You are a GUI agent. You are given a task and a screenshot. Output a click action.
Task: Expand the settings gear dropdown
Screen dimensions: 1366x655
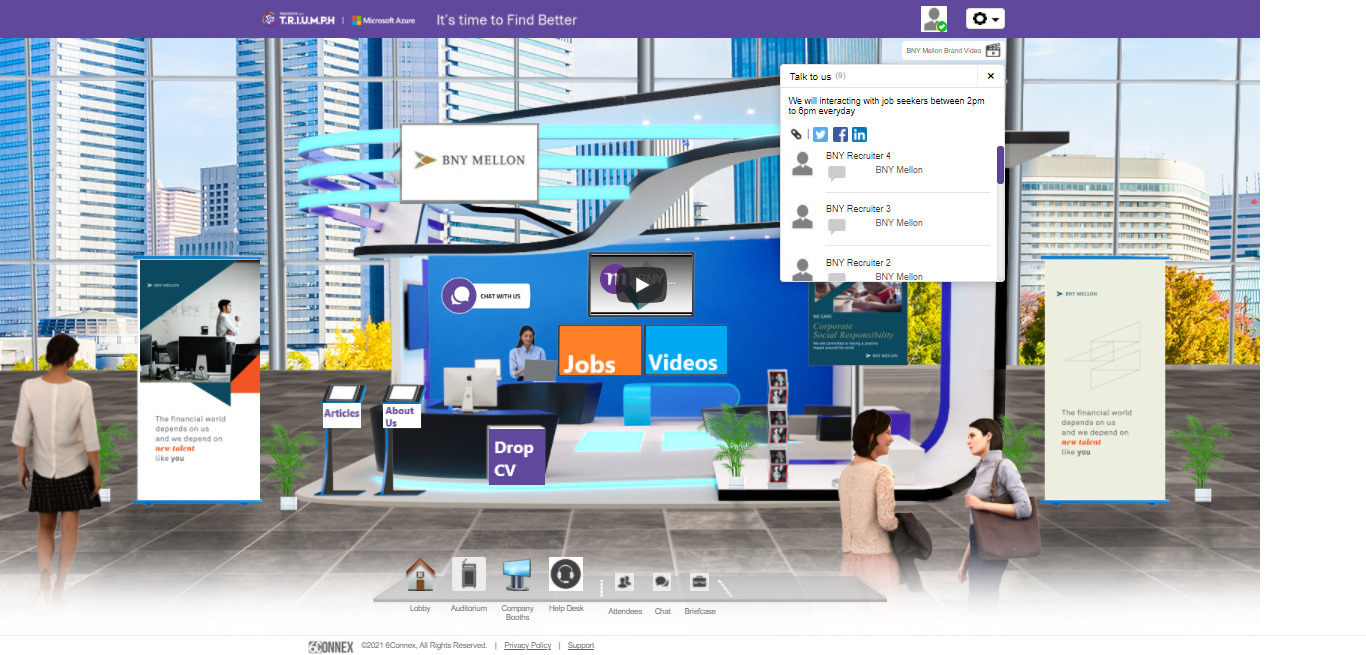click(985, 19)
